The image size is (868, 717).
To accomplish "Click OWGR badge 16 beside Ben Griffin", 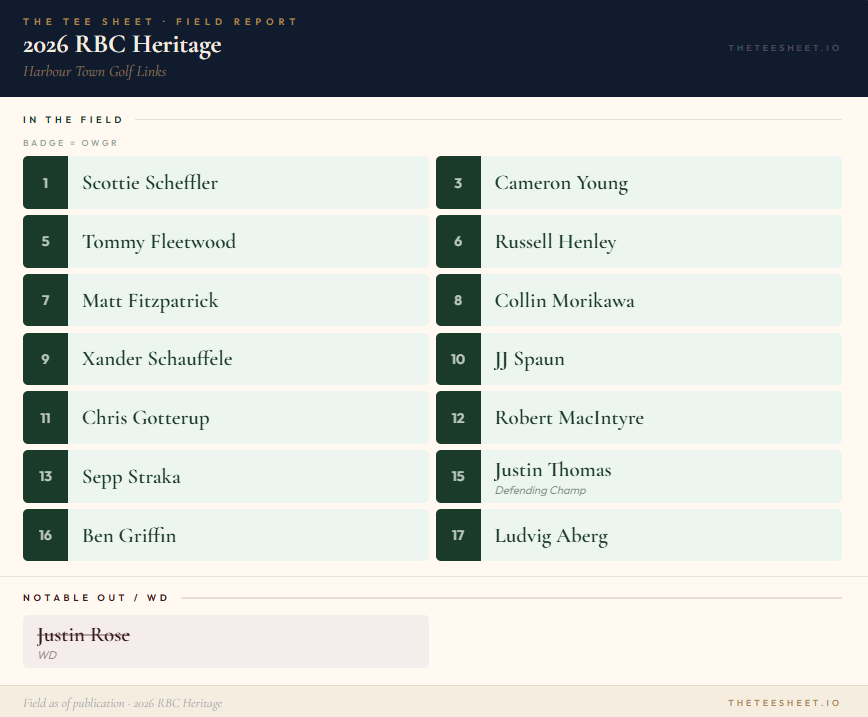I will [x=45, y=535].
